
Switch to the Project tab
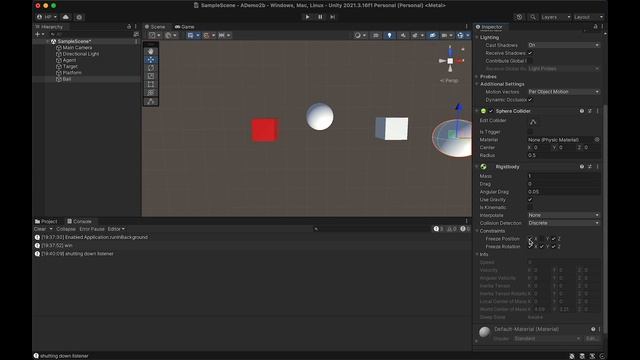click(x=46, y=221)
